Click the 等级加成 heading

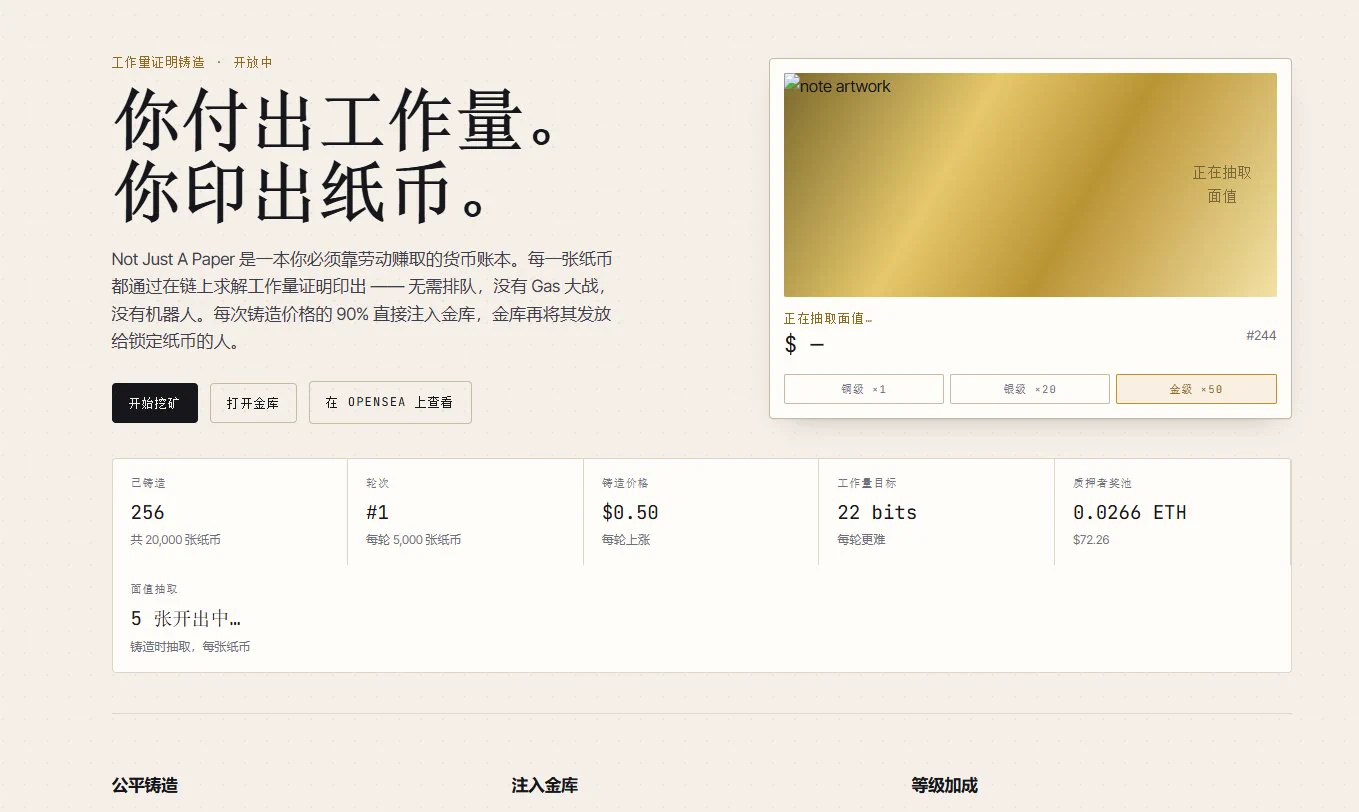click(944, 786)
